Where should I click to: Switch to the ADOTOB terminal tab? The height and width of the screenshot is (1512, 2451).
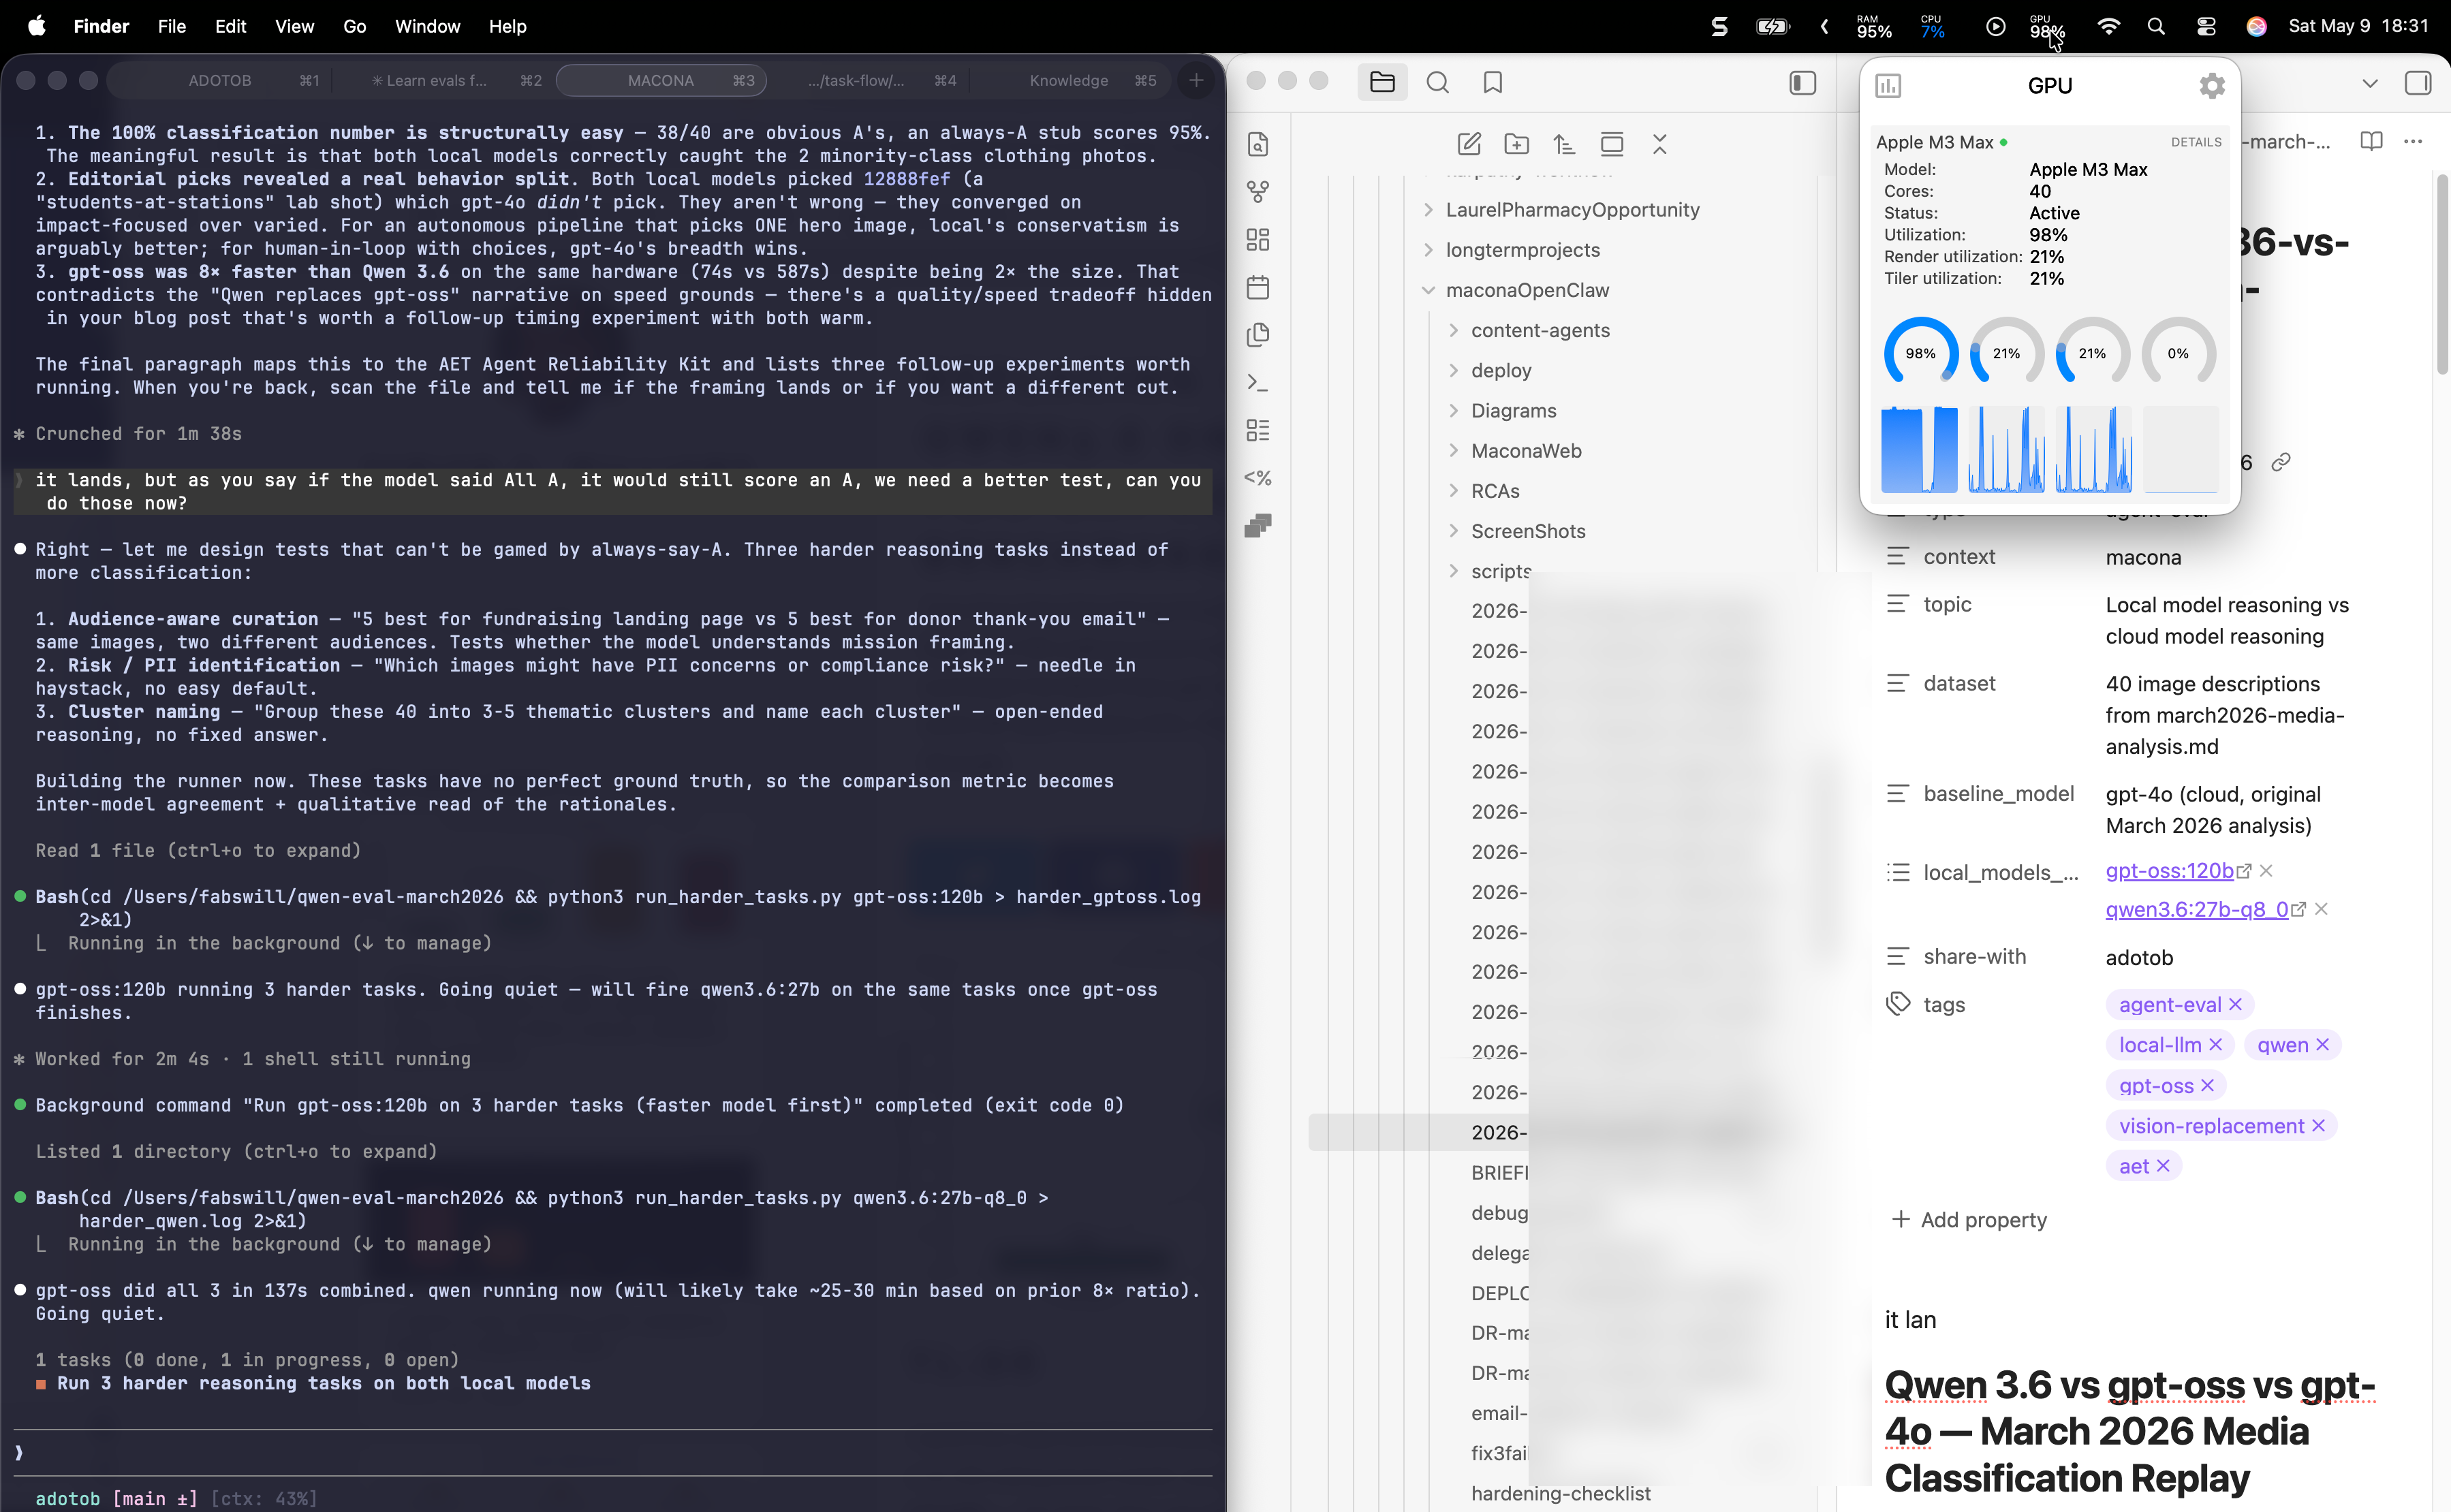220,80
